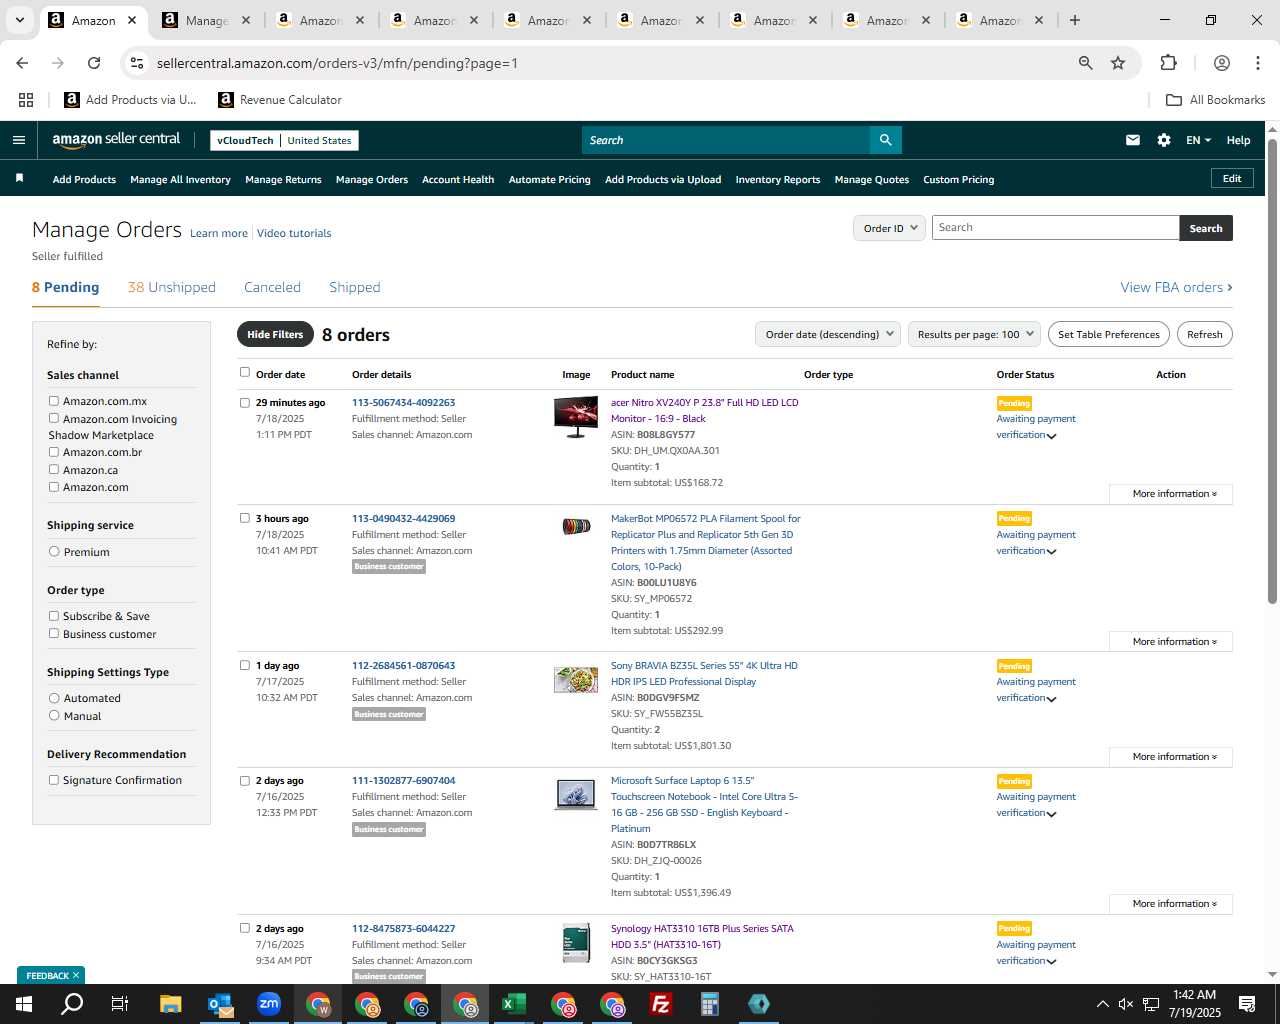This screenshot has height=1024, width=1280.
Task: Open the EN language dropdown
Action: [x=1198, y=140]
